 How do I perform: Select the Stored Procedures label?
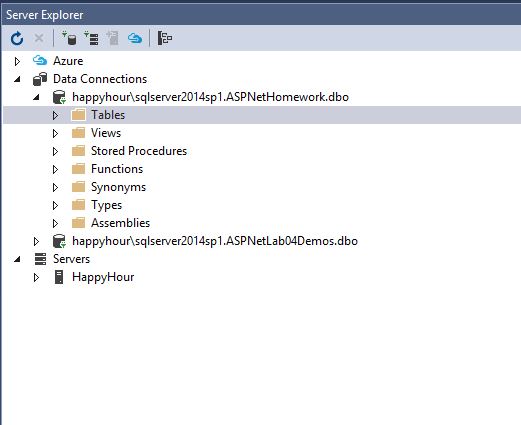(x=139, y=151)
